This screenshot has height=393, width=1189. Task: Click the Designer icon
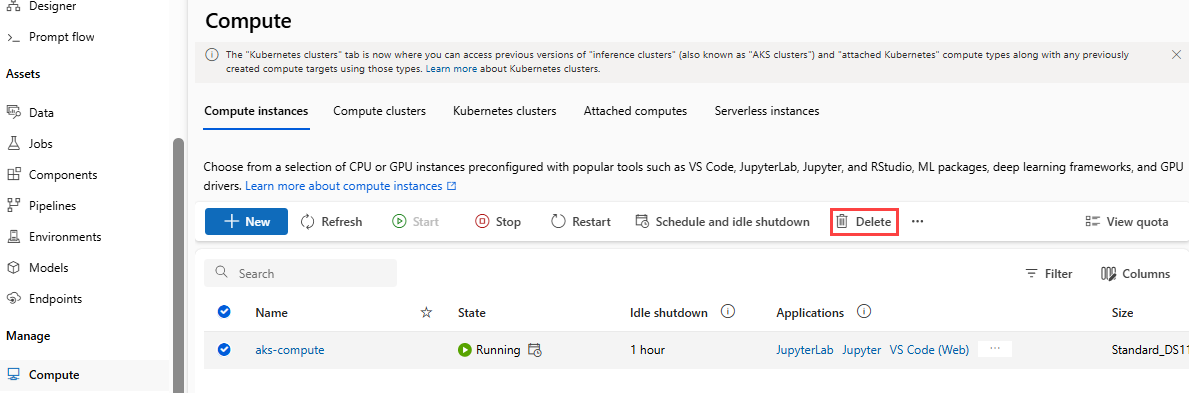coord(13,6)
